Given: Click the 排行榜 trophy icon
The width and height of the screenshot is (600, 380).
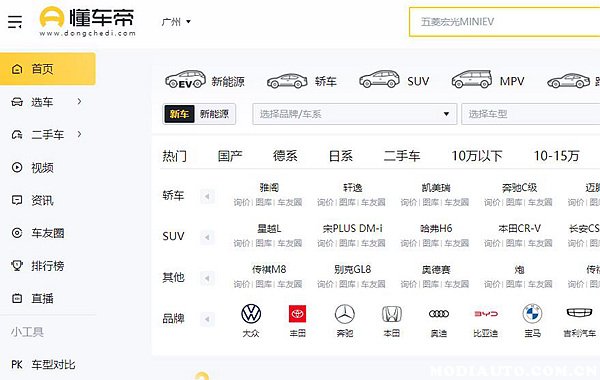Looking at the screenshot, I should (17, 265).
